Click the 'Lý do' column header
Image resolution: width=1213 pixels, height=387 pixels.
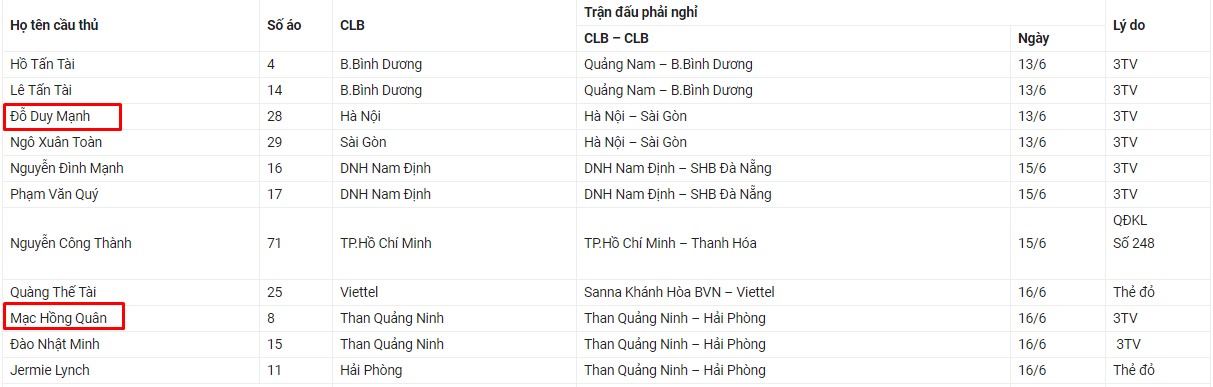[x=1129, y=25]
